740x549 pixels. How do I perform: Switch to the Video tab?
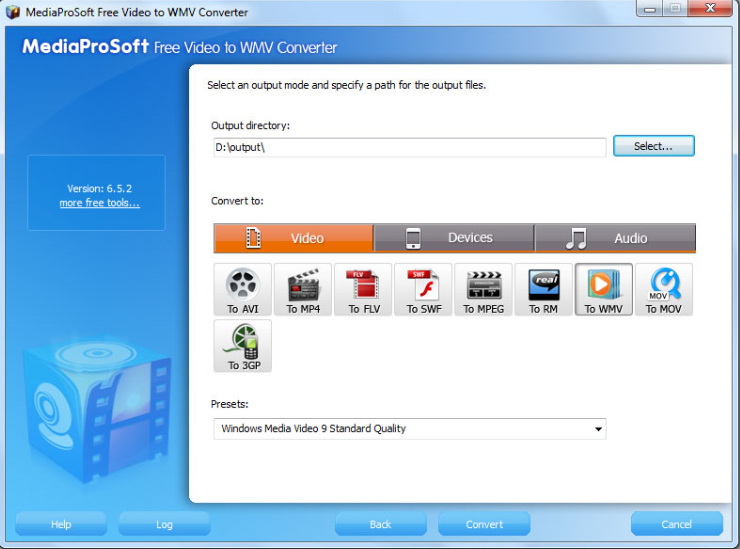coord(293,238)
